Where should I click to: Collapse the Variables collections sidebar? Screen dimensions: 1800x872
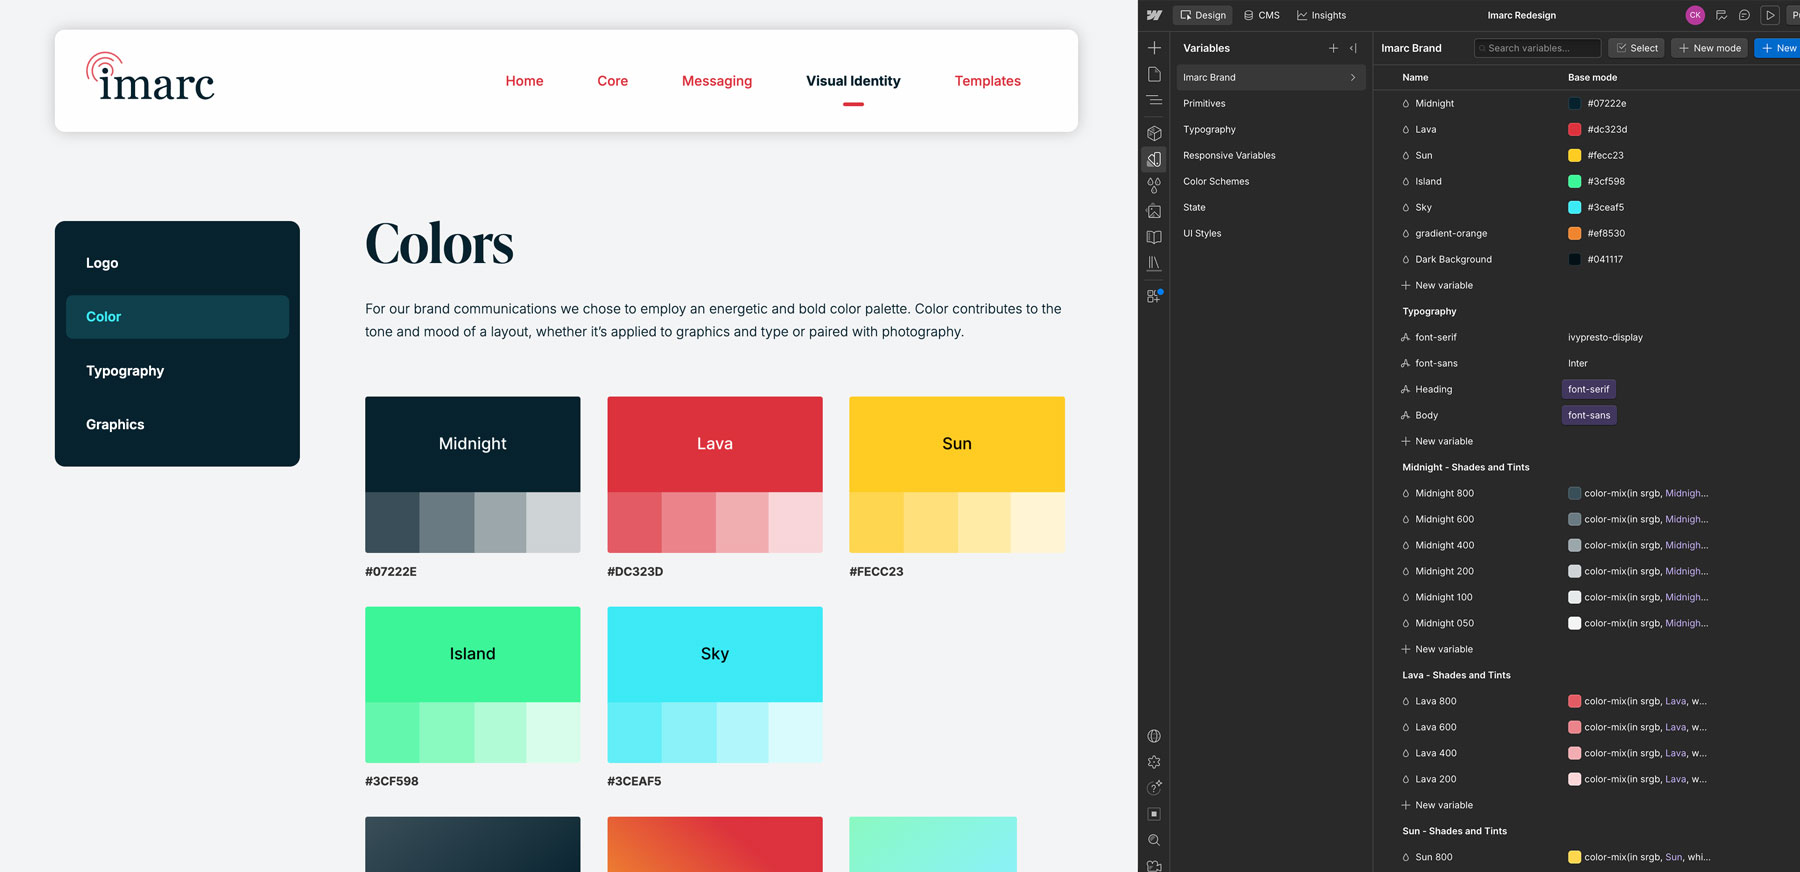[x=1353, y=48]
